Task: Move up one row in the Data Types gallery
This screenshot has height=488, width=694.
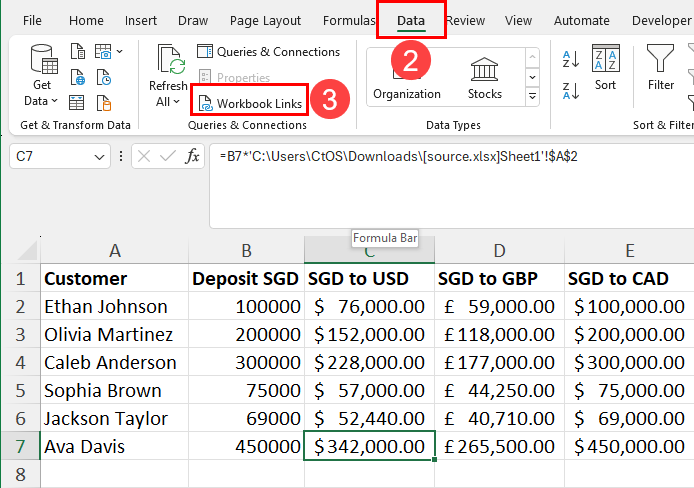Action: coord(532,57)
